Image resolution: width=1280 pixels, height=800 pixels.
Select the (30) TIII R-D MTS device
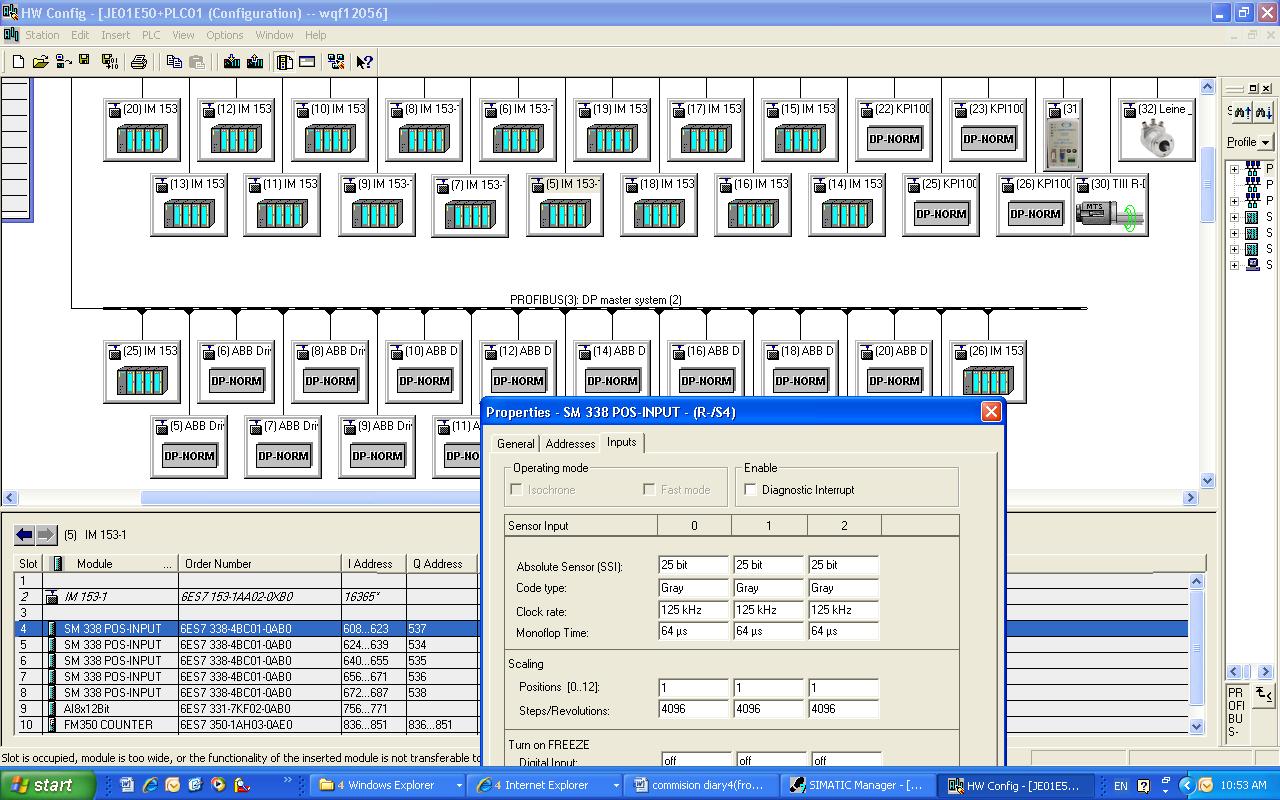click(x=1110, y=205)
